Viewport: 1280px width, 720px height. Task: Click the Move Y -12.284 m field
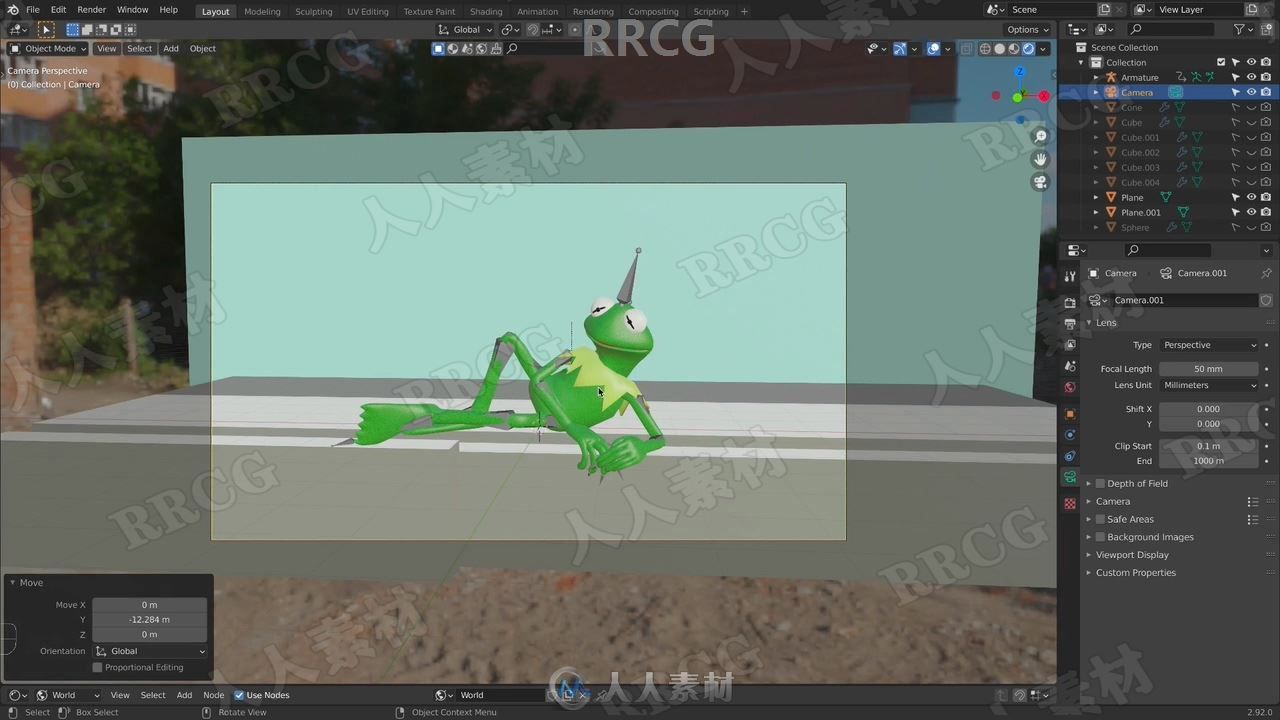[x=150, y=620]
